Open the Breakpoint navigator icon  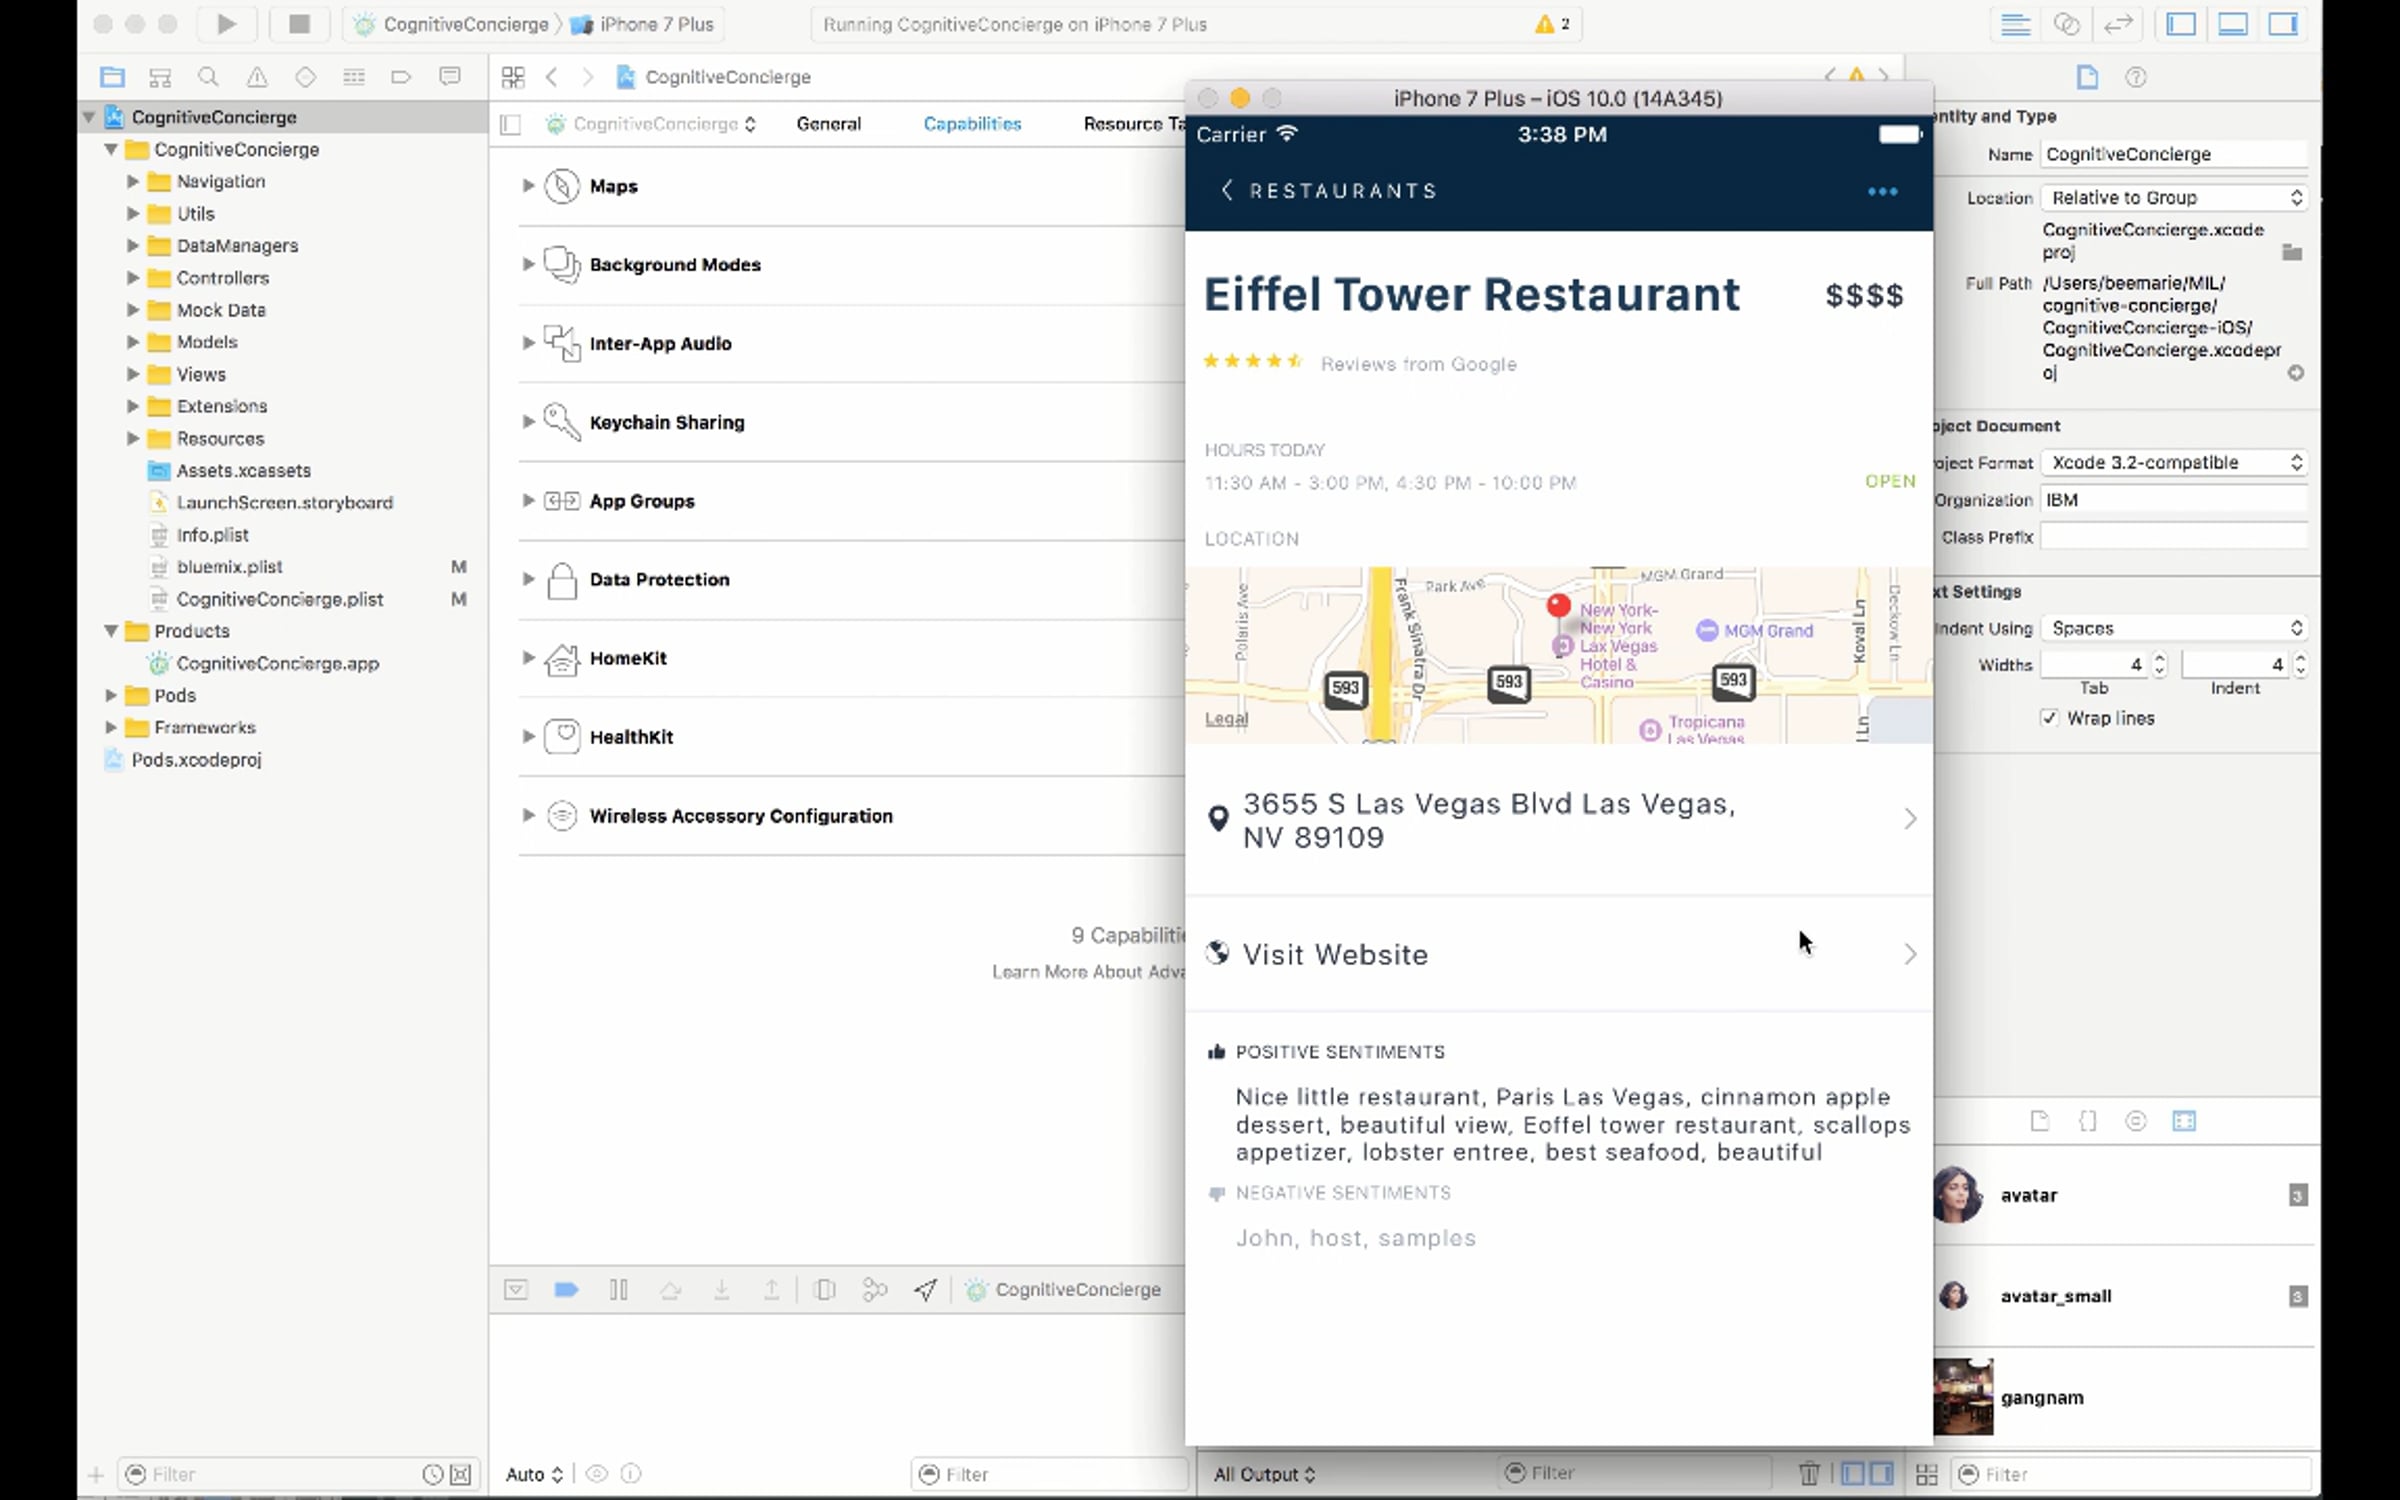point(401,77)
